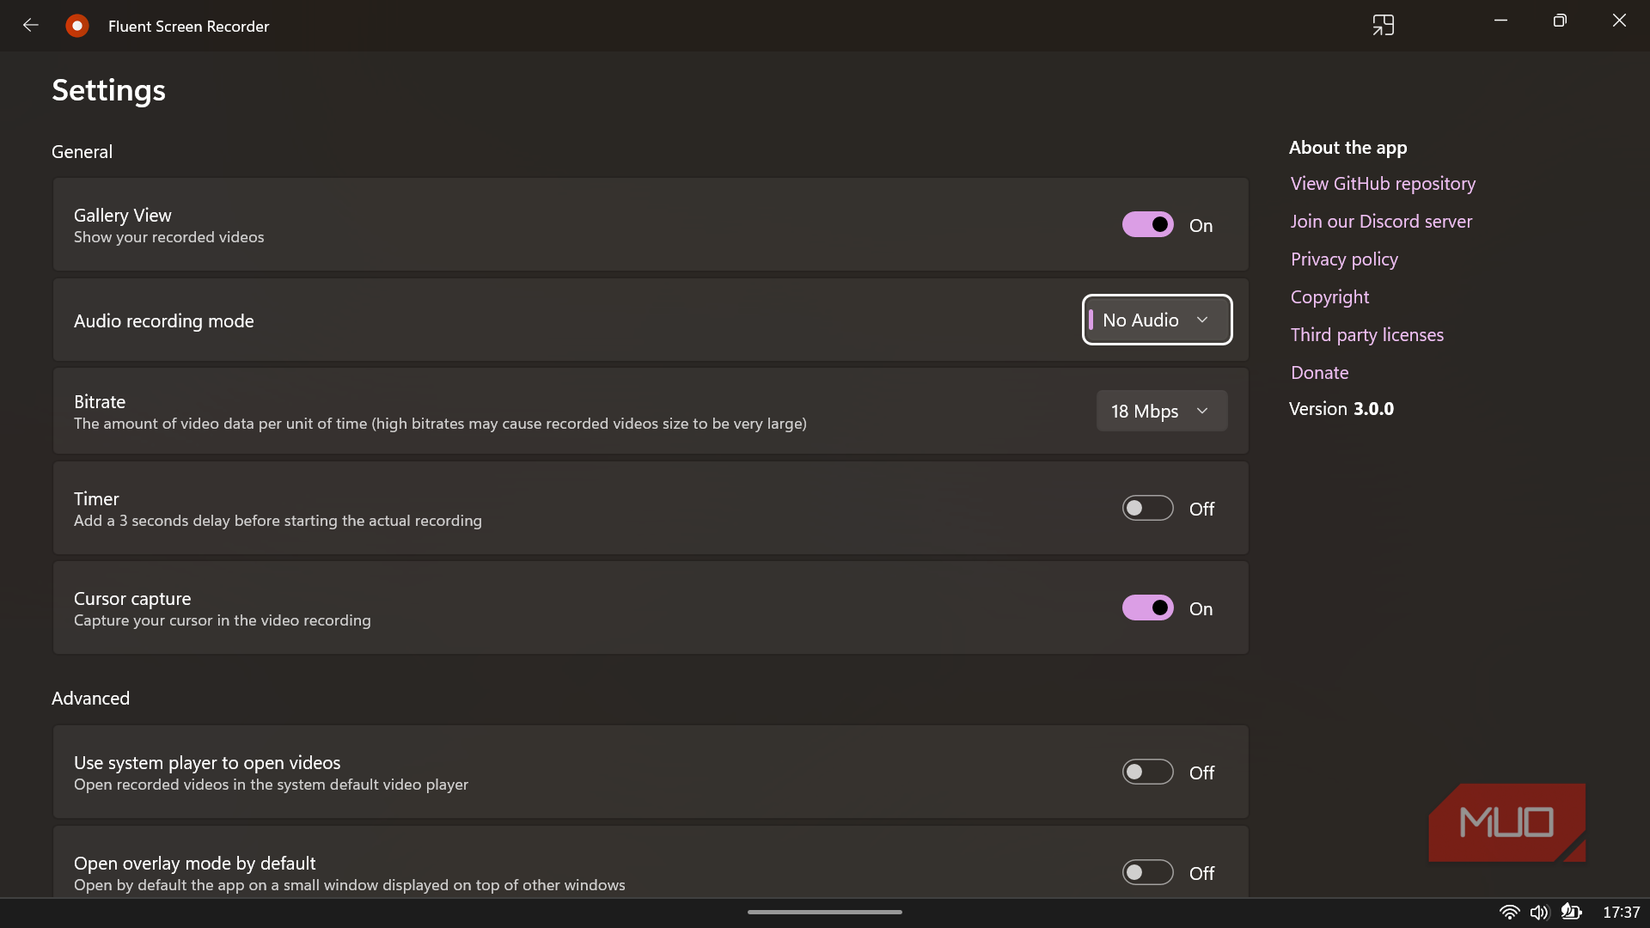Join our Discord server

1381,221
